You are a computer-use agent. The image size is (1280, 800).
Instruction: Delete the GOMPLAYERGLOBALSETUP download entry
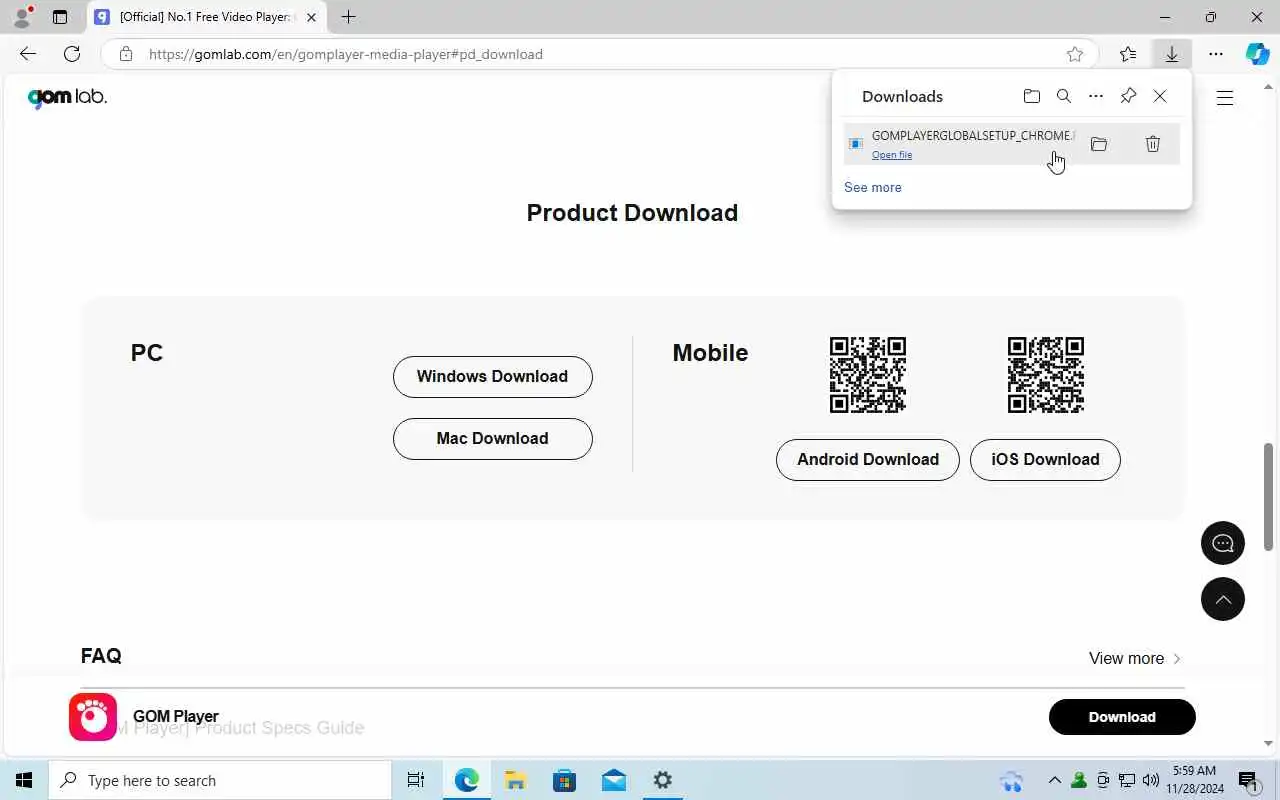tap(1153, 144)
